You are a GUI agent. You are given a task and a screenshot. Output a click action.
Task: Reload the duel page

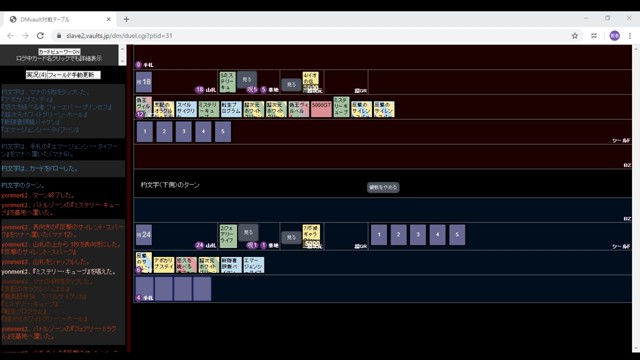coord(40,36)
